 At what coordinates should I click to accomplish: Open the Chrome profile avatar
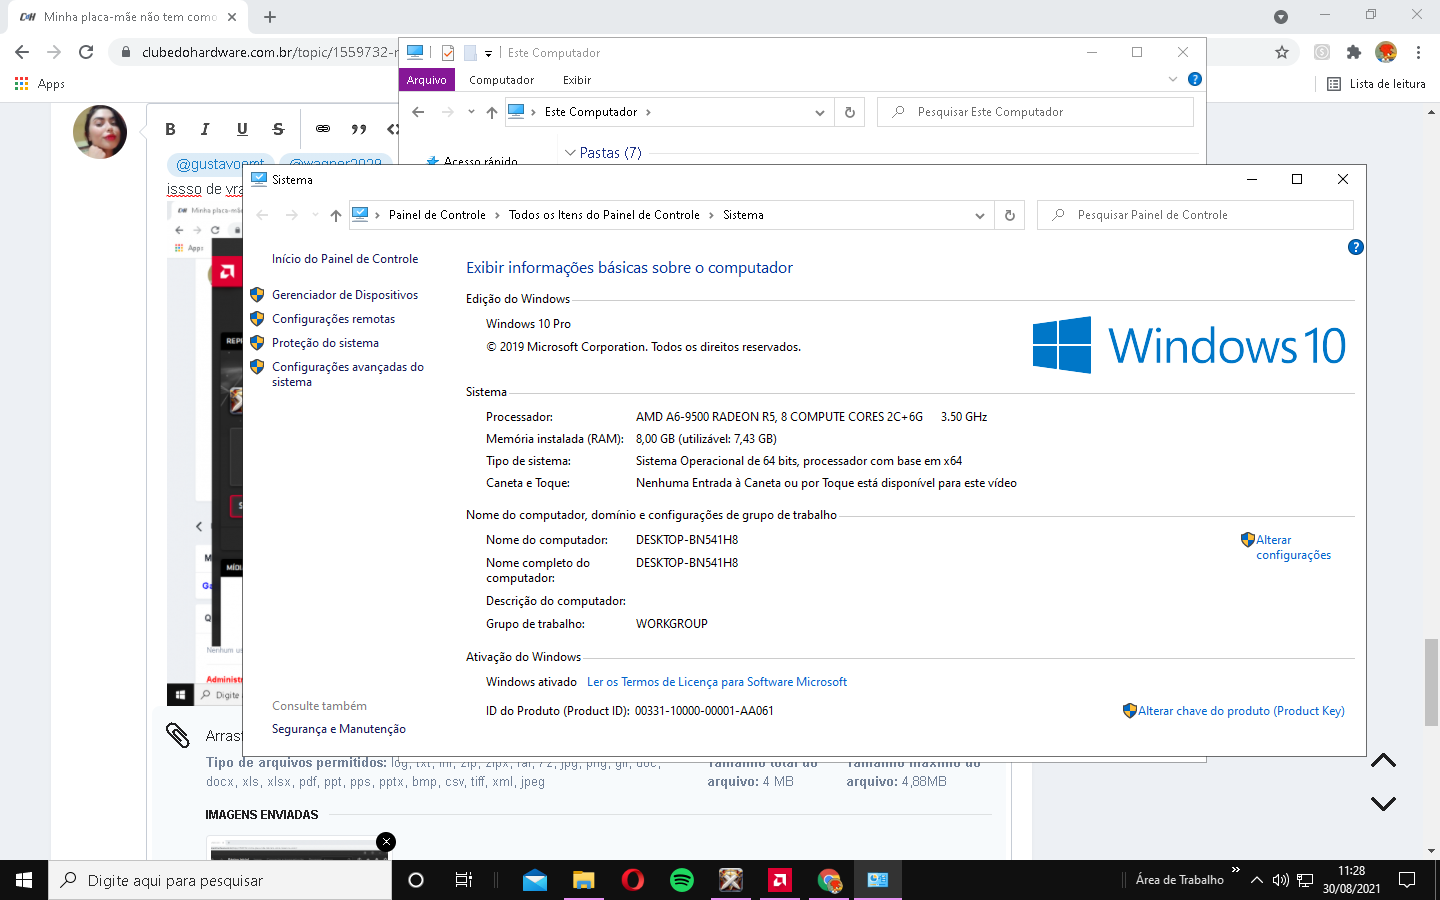click(1386, 52)
